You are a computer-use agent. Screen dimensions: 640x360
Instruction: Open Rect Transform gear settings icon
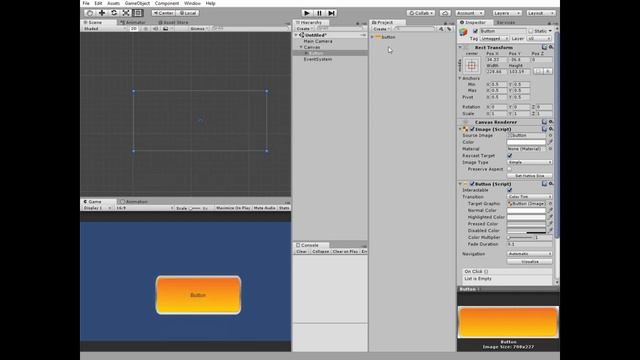[x=551, y=47]
